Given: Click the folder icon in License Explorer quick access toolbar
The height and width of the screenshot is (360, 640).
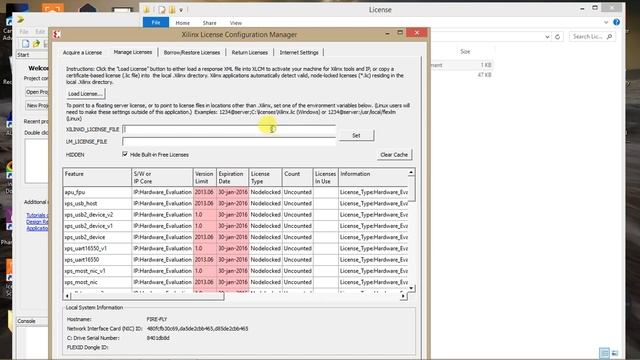Looking at the screenshot, I should 147,9.
